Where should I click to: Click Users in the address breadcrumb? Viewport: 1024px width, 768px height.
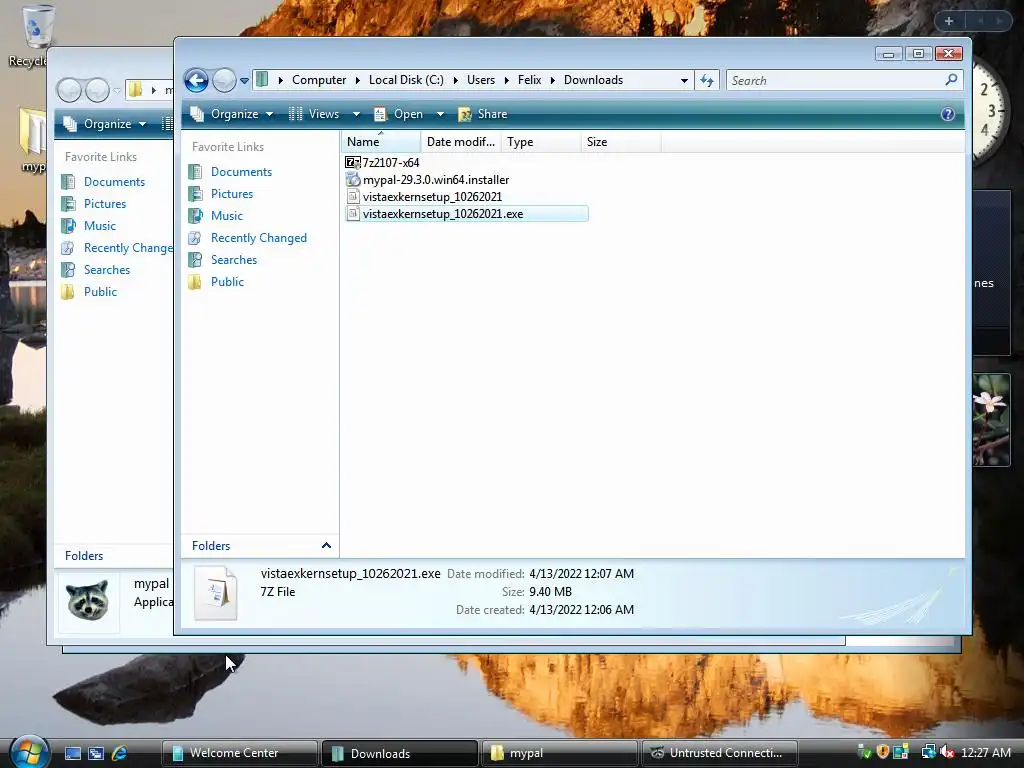click(481, 80)
